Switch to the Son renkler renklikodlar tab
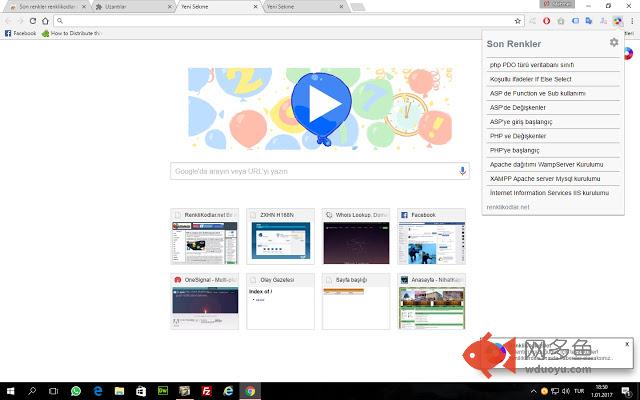This screenshot has width=640, height=400. (47, 7)
